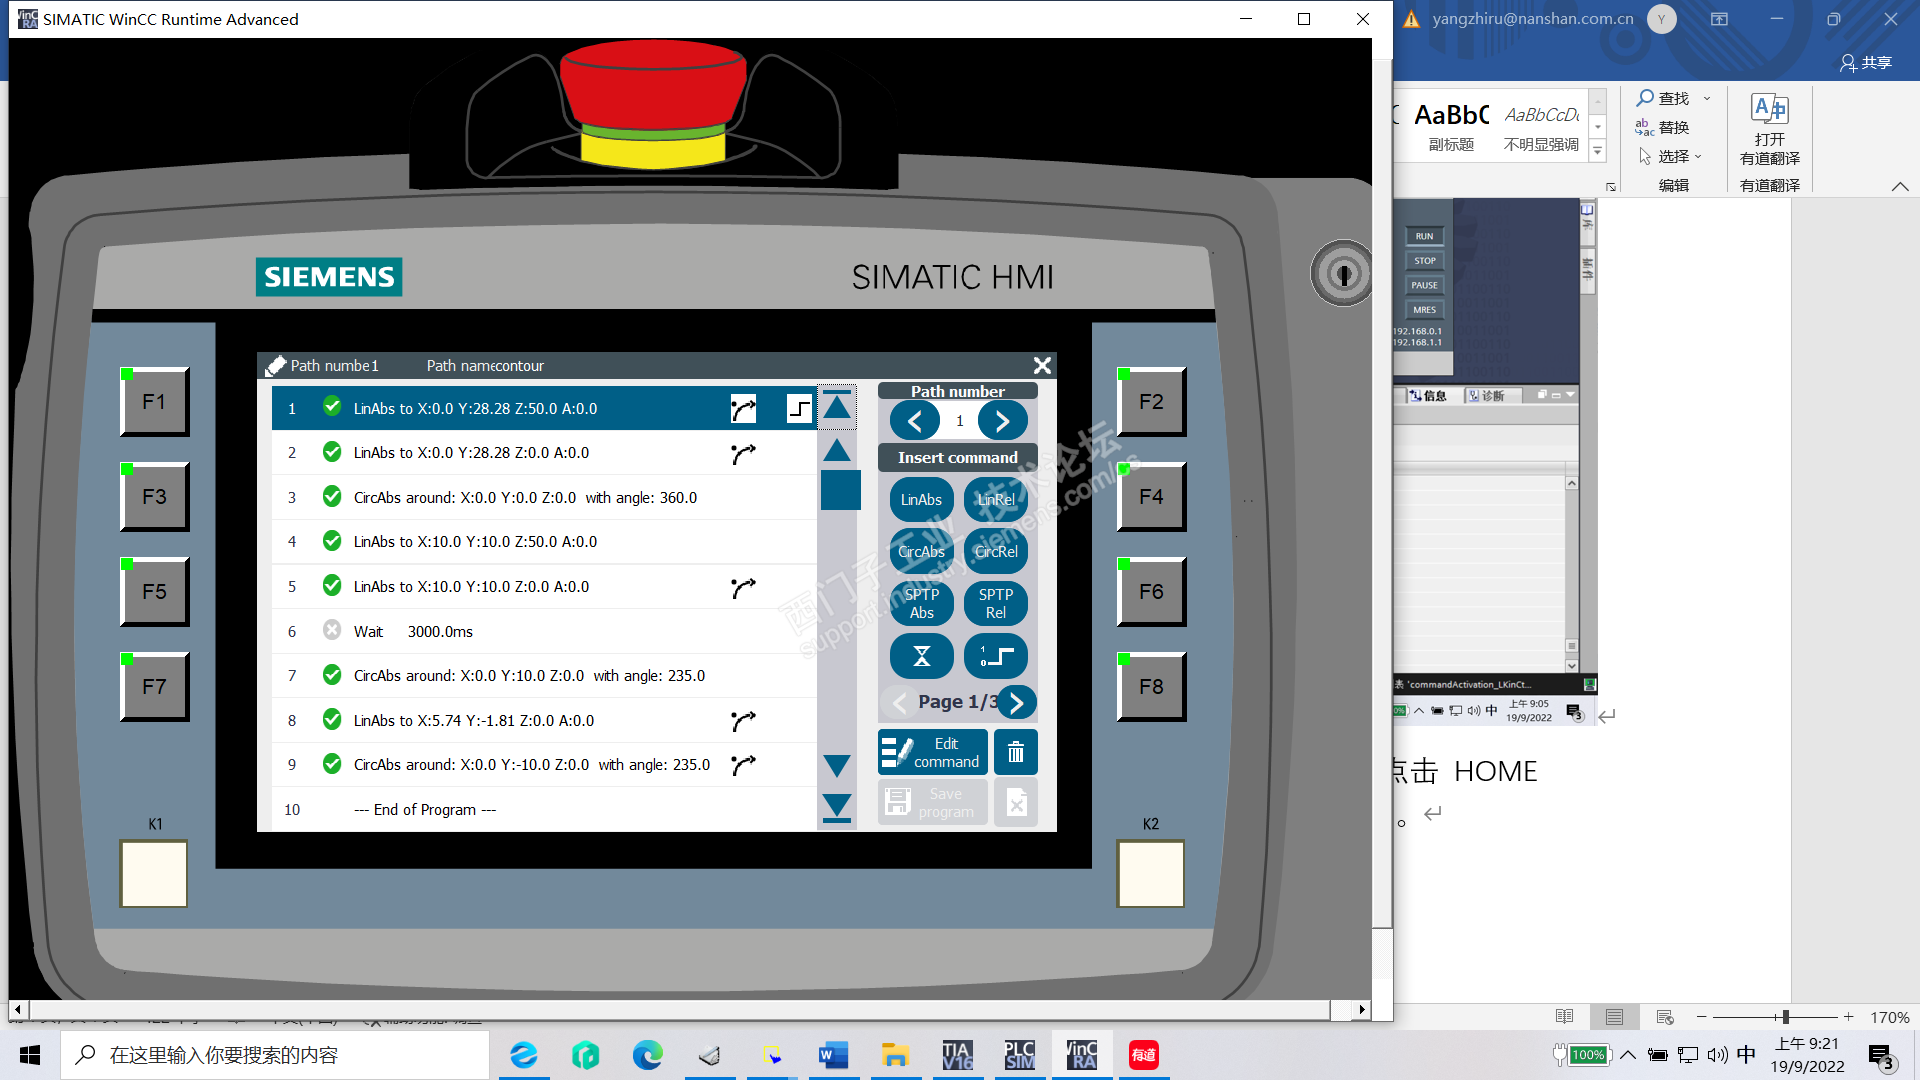
Task: Toggle the green check on row 3
Action: pos(332,497)
